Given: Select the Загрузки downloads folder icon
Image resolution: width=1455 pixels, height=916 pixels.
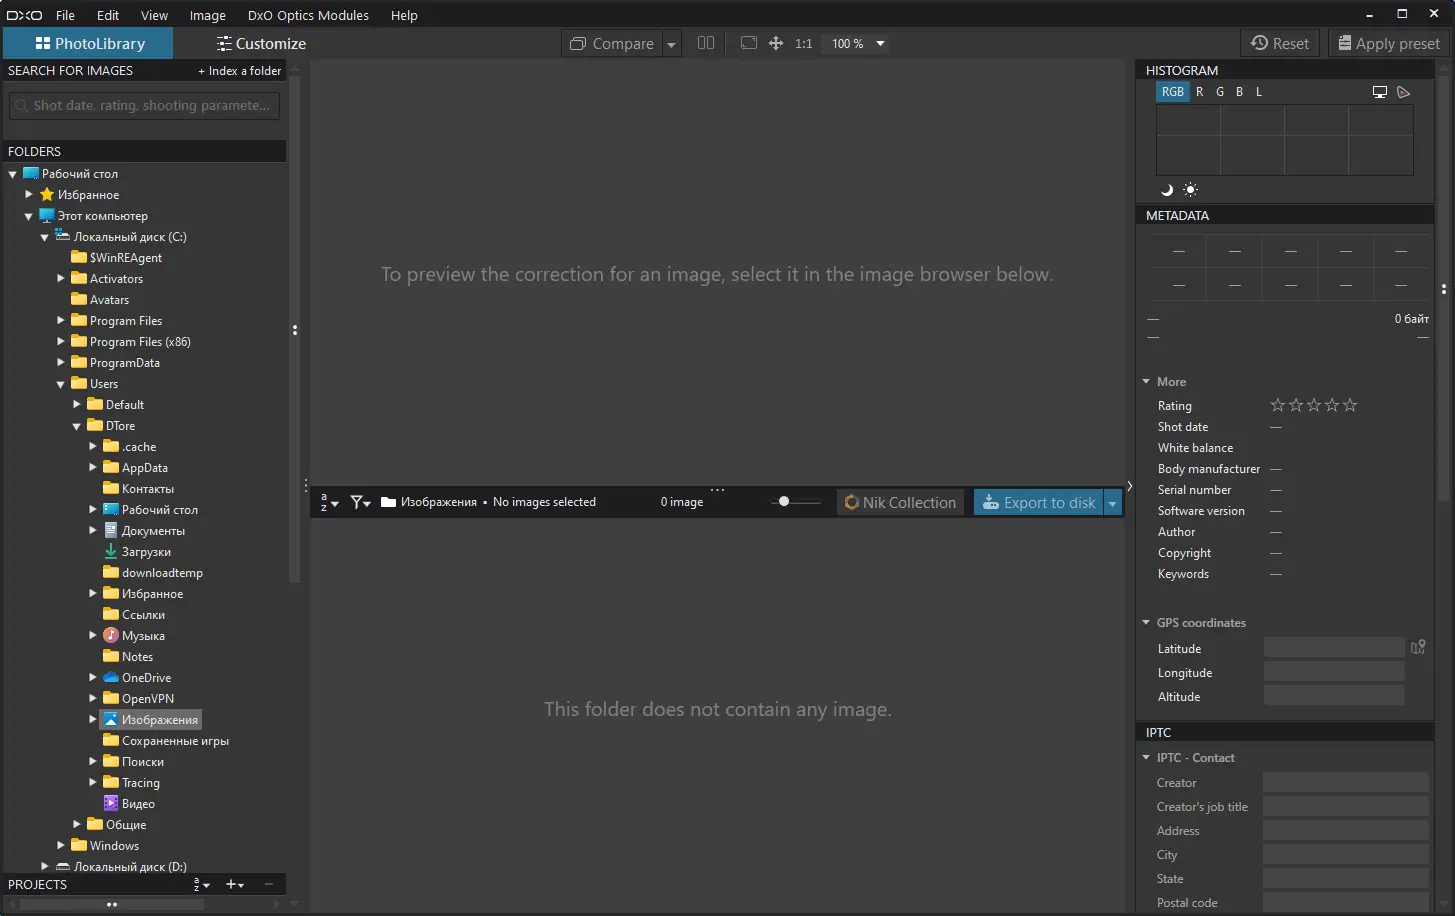Looking at the screenshot, I should (x=111, y=551).
